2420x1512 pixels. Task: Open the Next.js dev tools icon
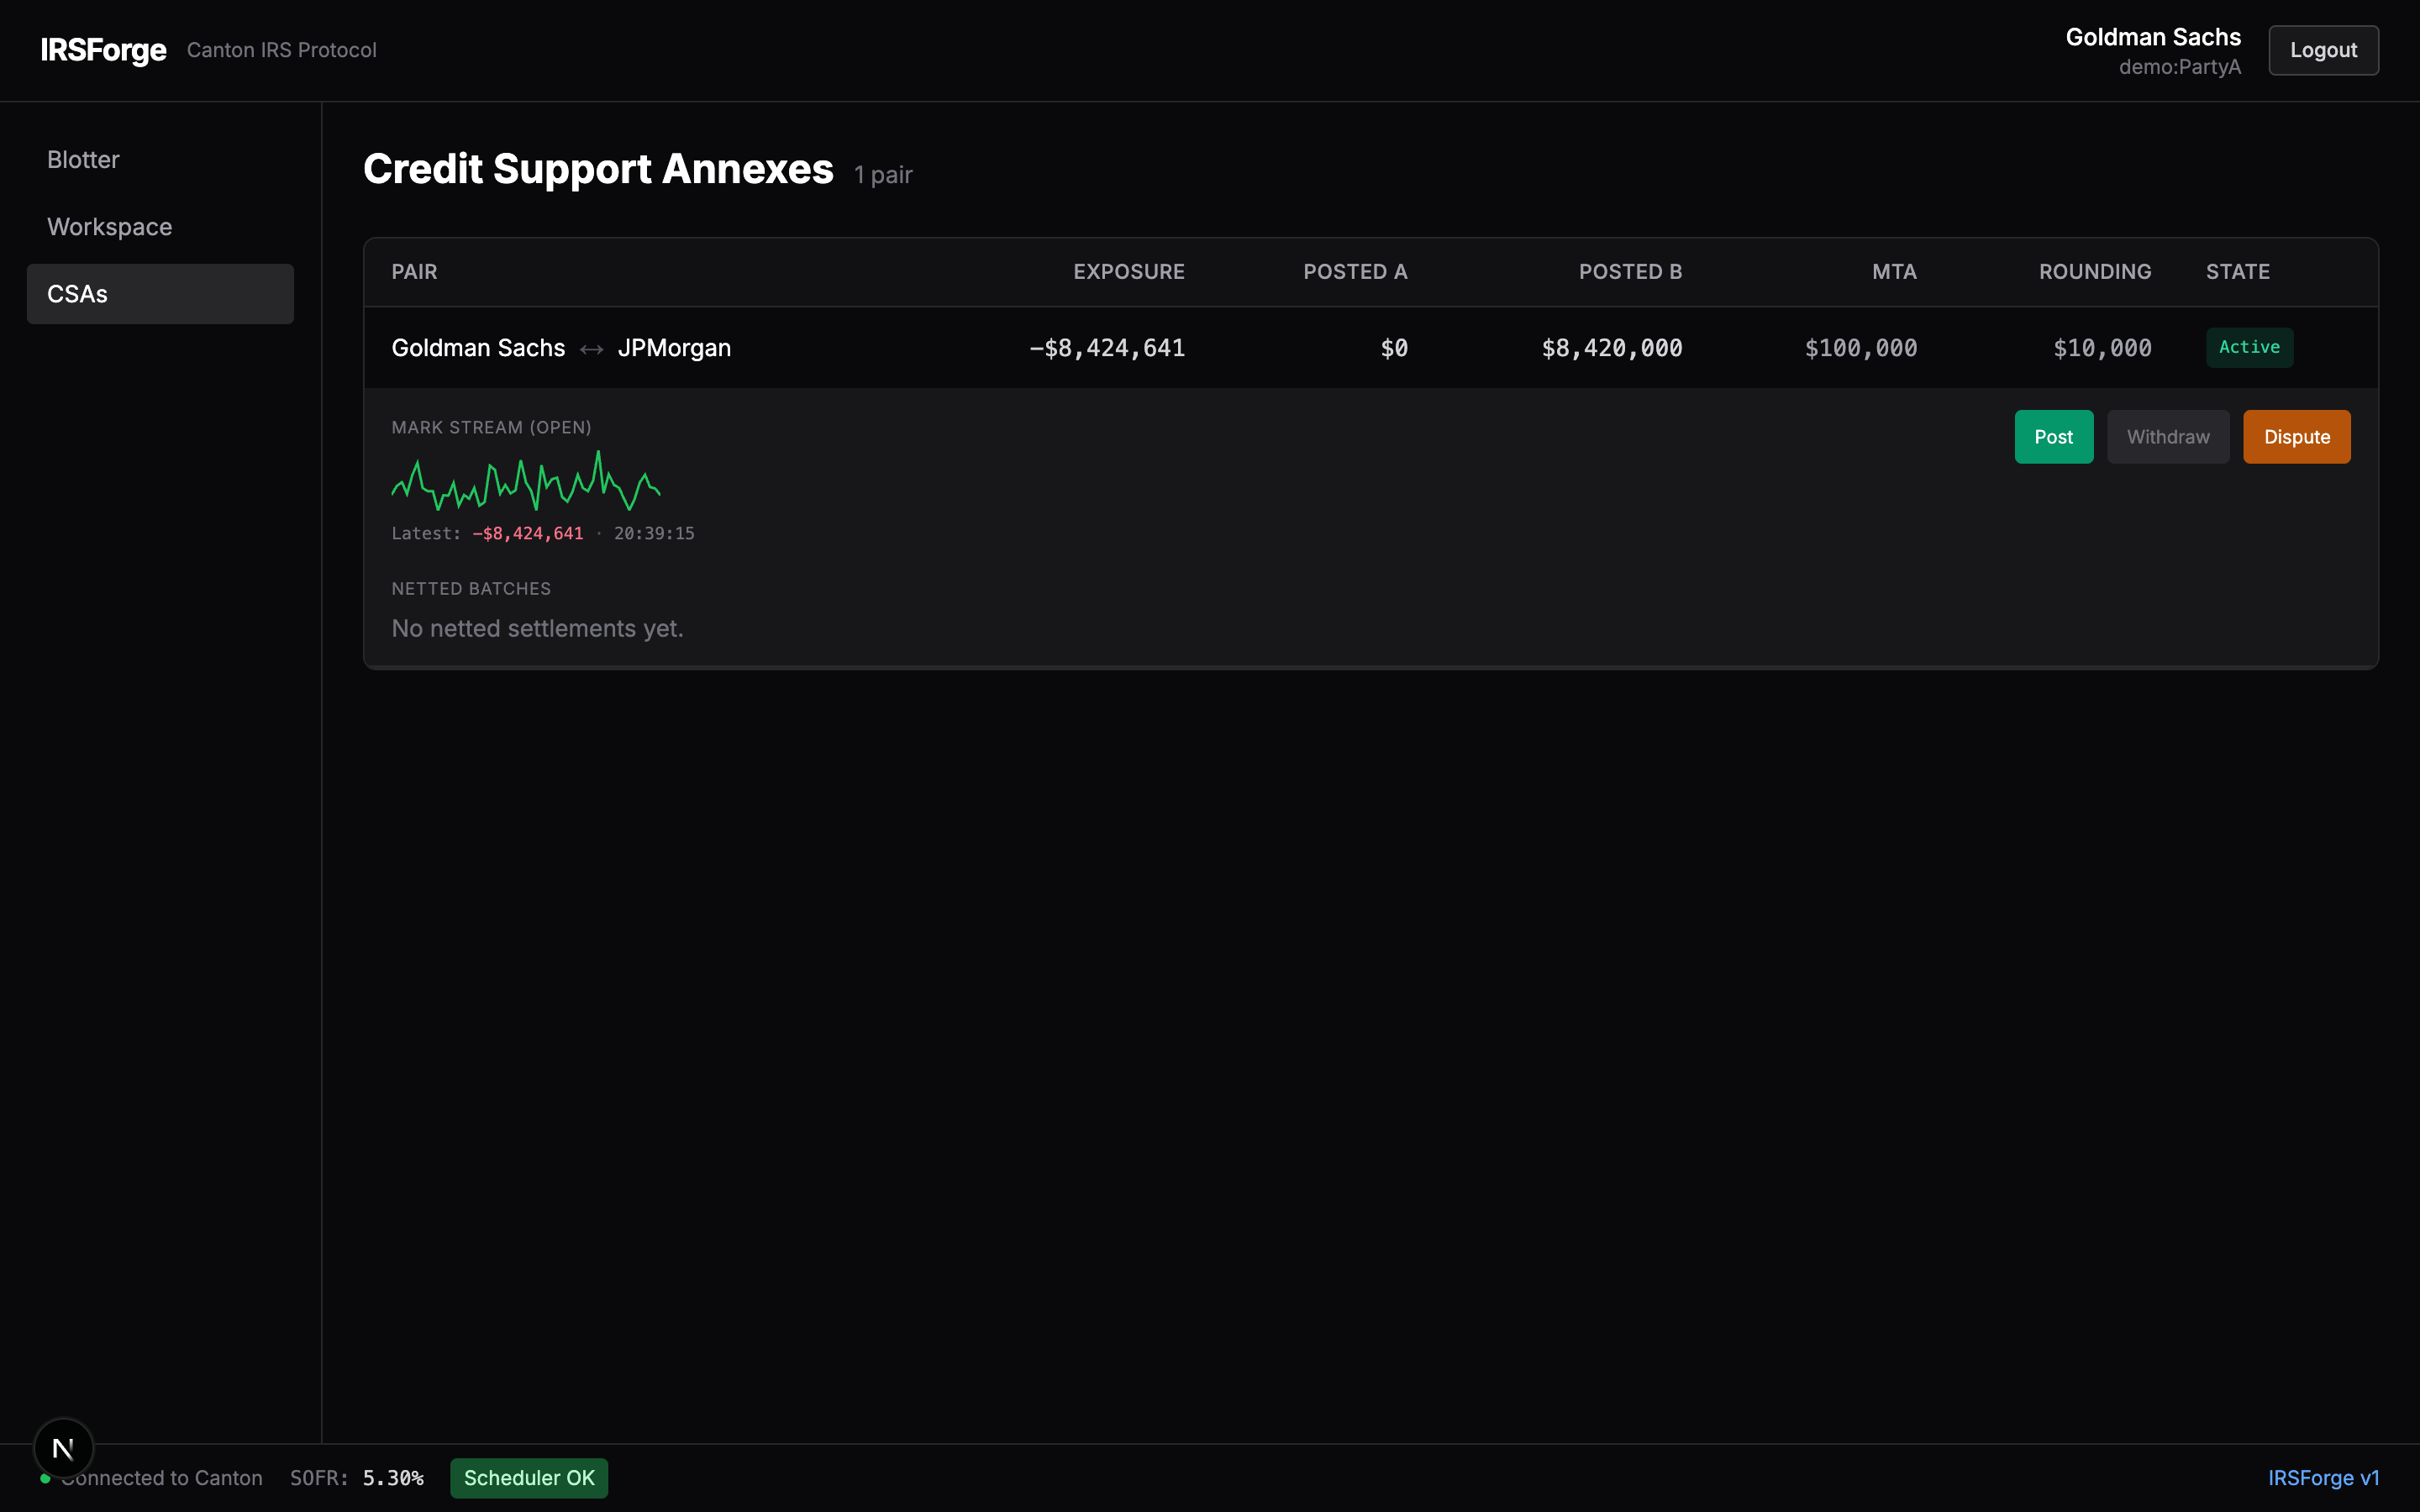click(x=63, y=1447)
